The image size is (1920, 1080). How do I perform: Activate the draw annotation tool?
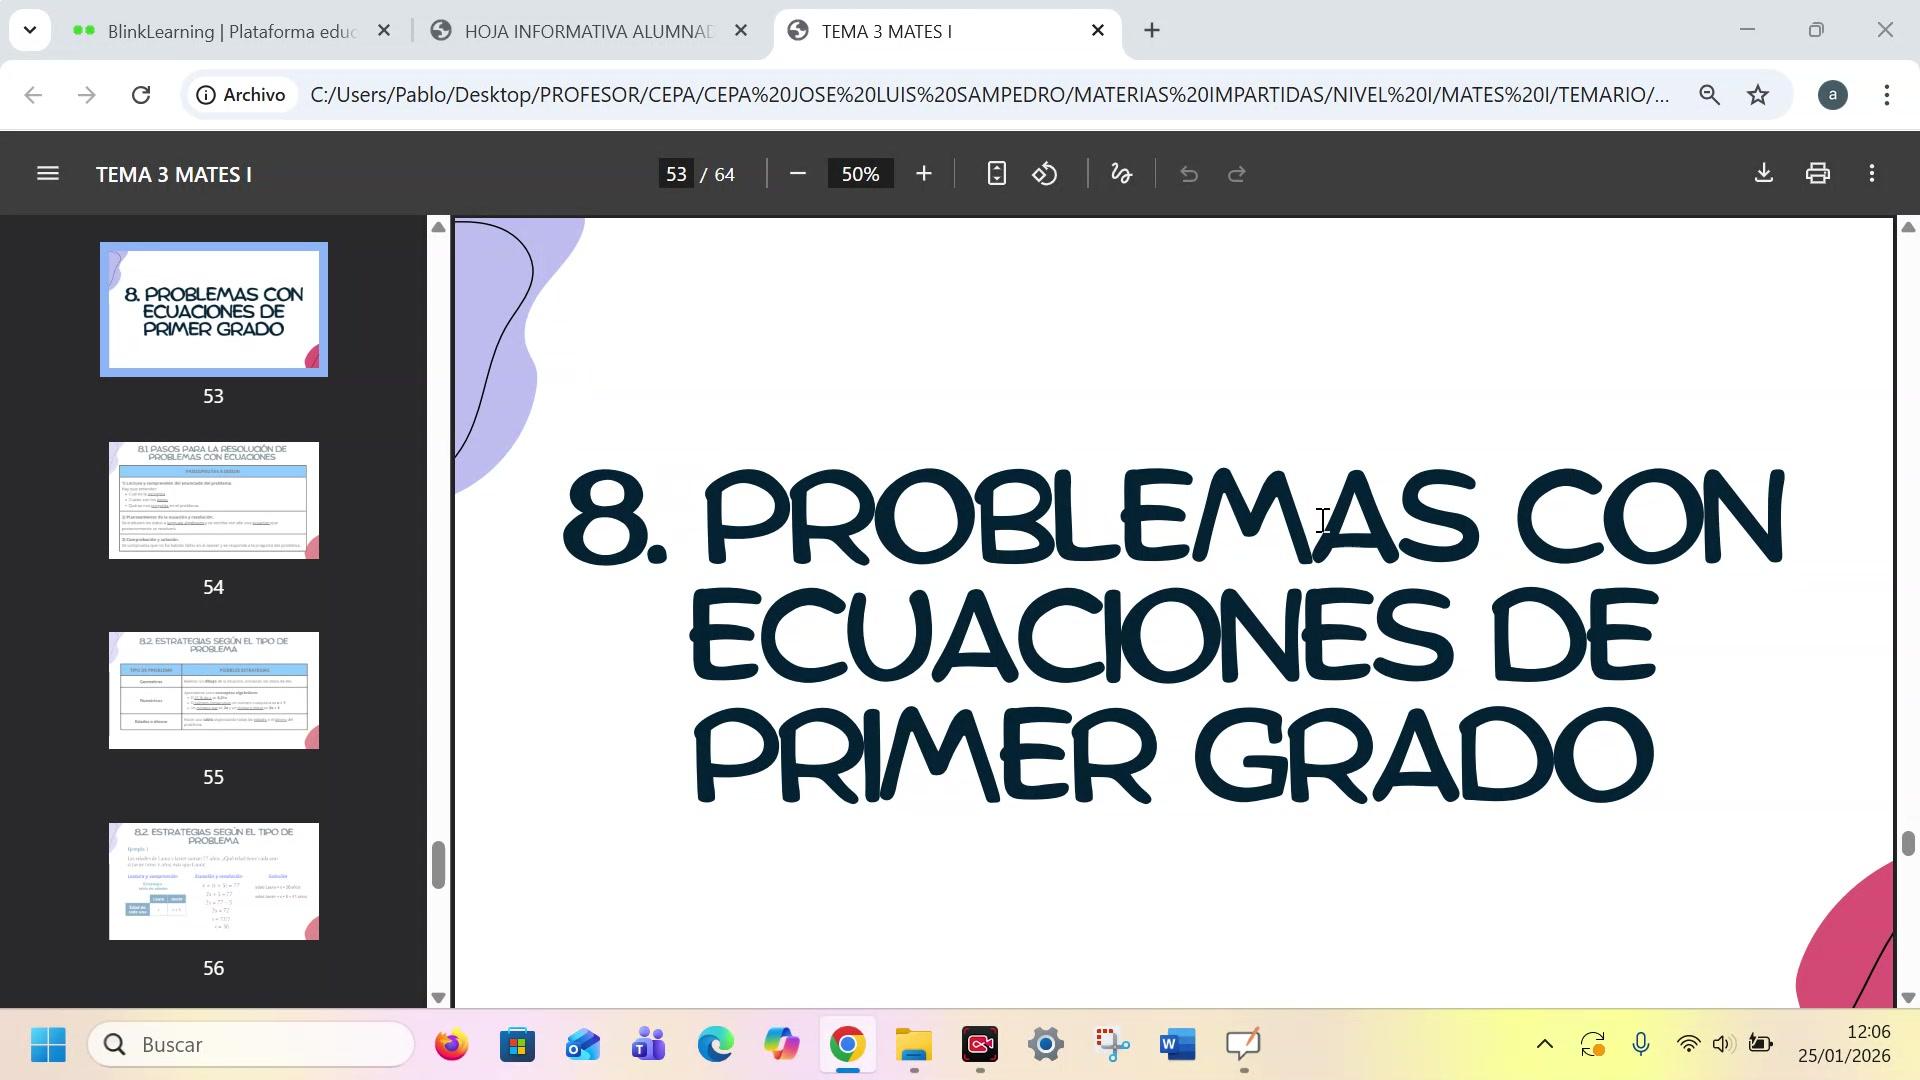point(1121,174)
